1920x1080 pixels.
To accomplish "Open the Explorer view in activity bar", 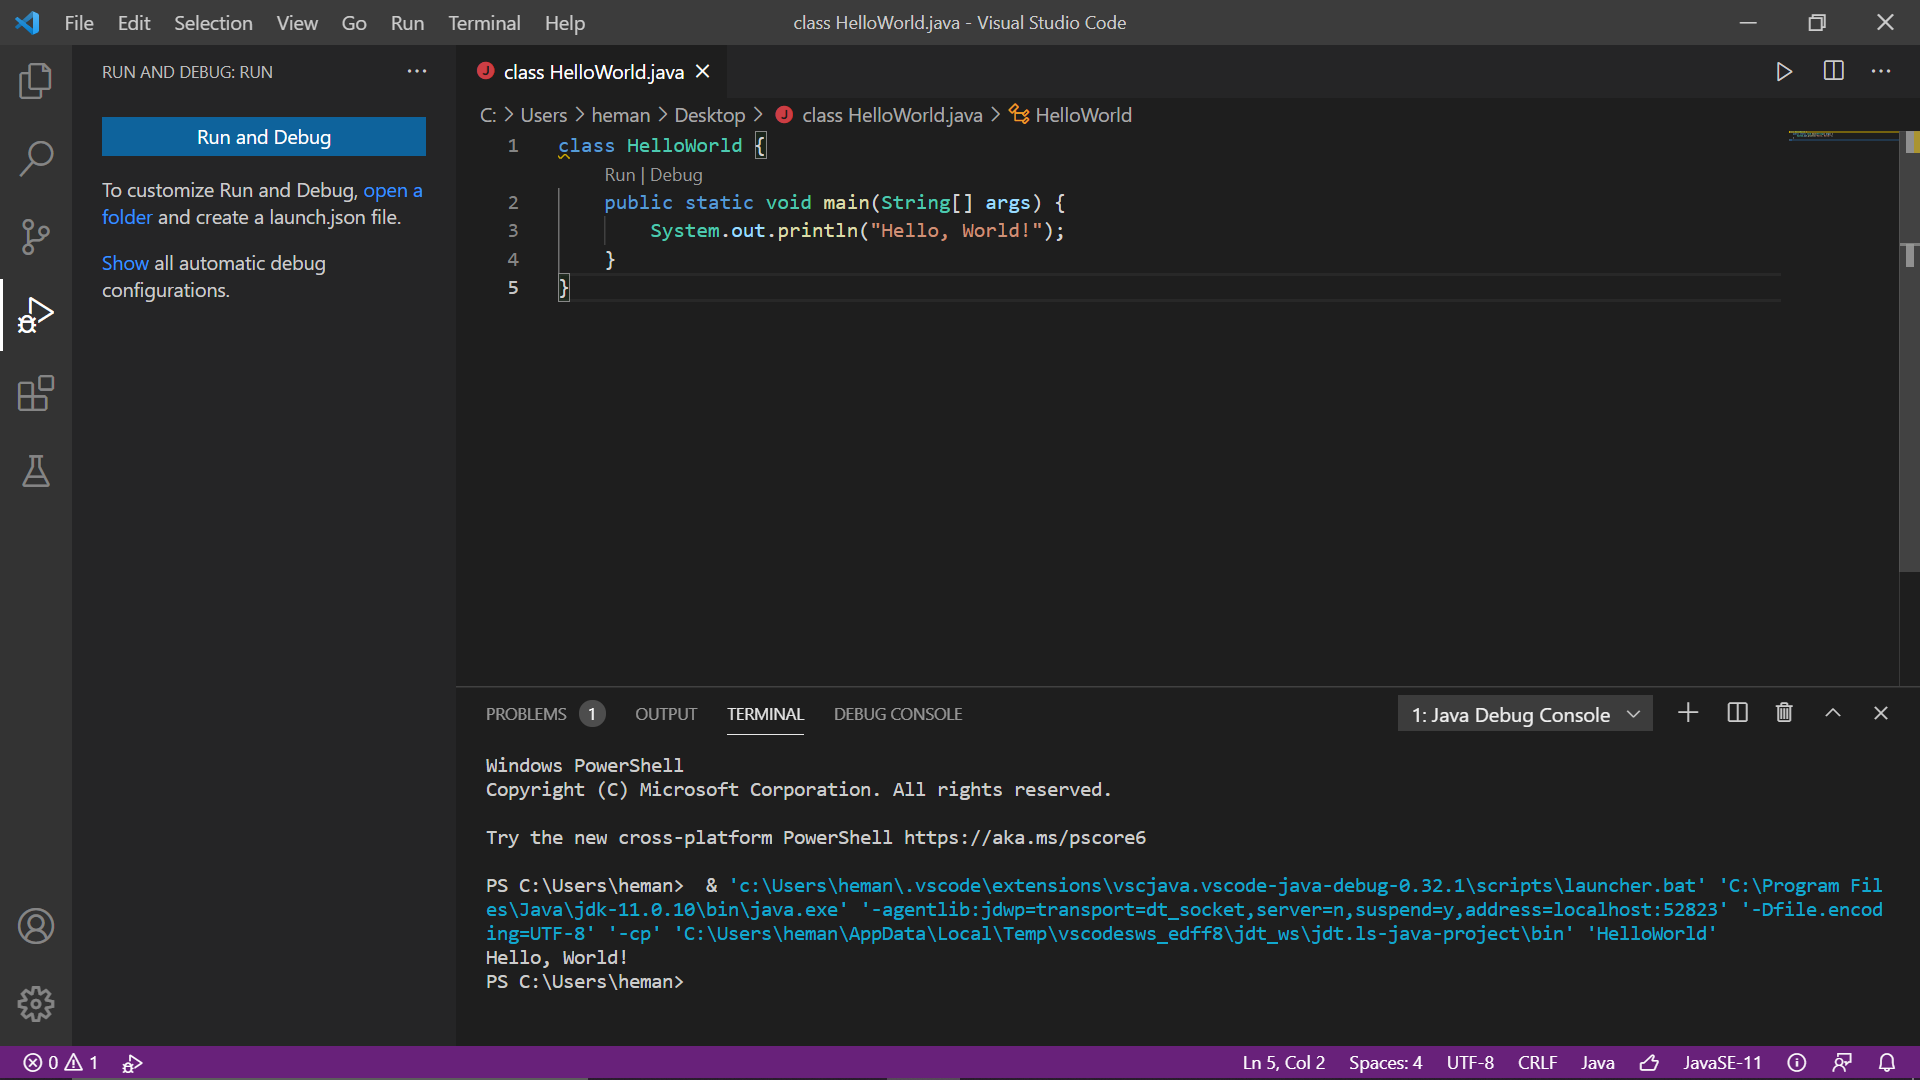I will click(x=36, y=81).
